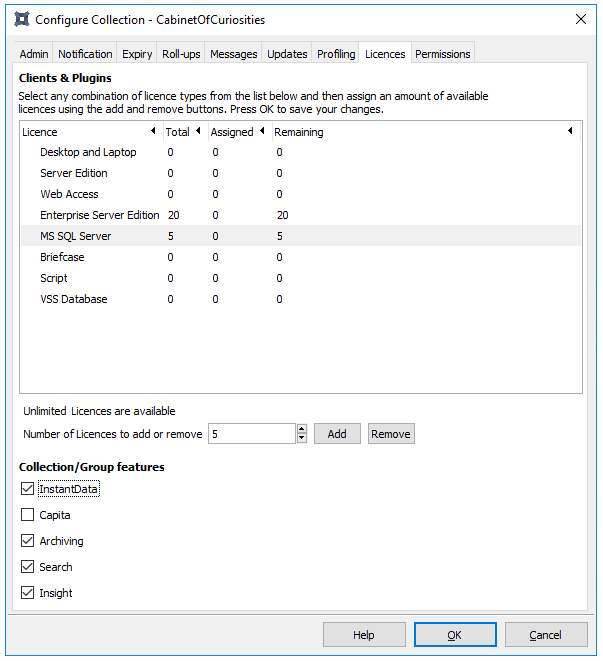
Task: Toggle the Archiving checkbox
Action: [27, 541]
